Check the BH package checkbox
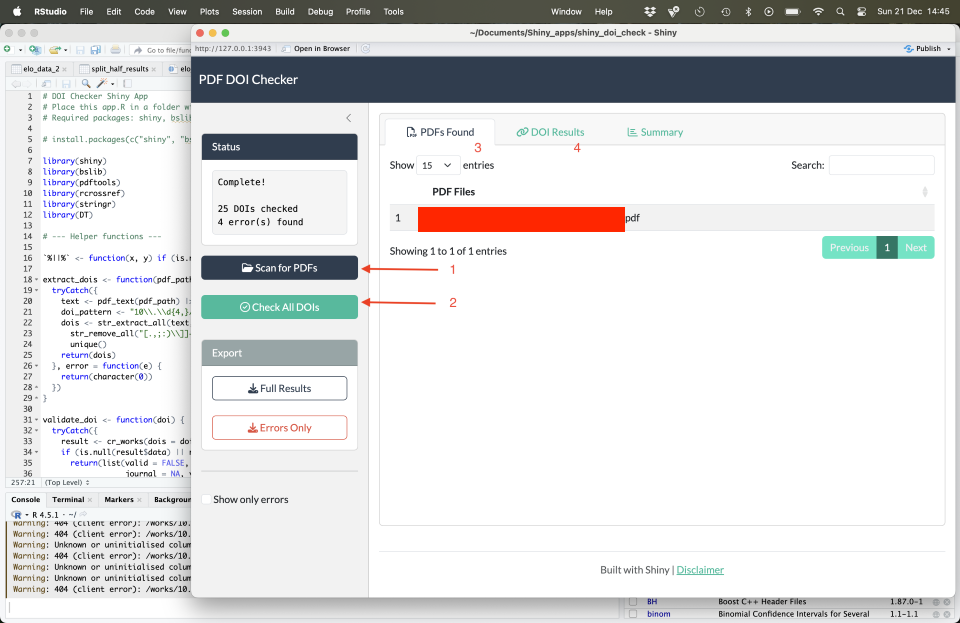960x623 pixels. [x=633, y=602]
